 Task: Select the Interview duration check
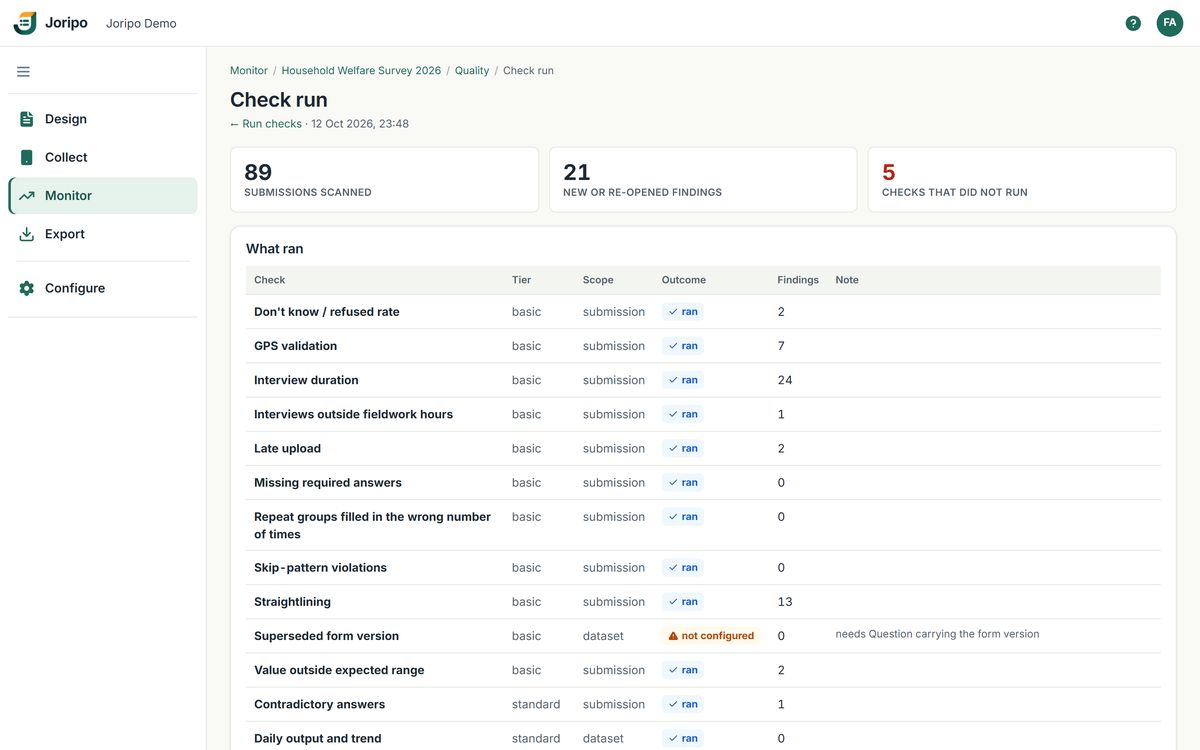[306, 380]
